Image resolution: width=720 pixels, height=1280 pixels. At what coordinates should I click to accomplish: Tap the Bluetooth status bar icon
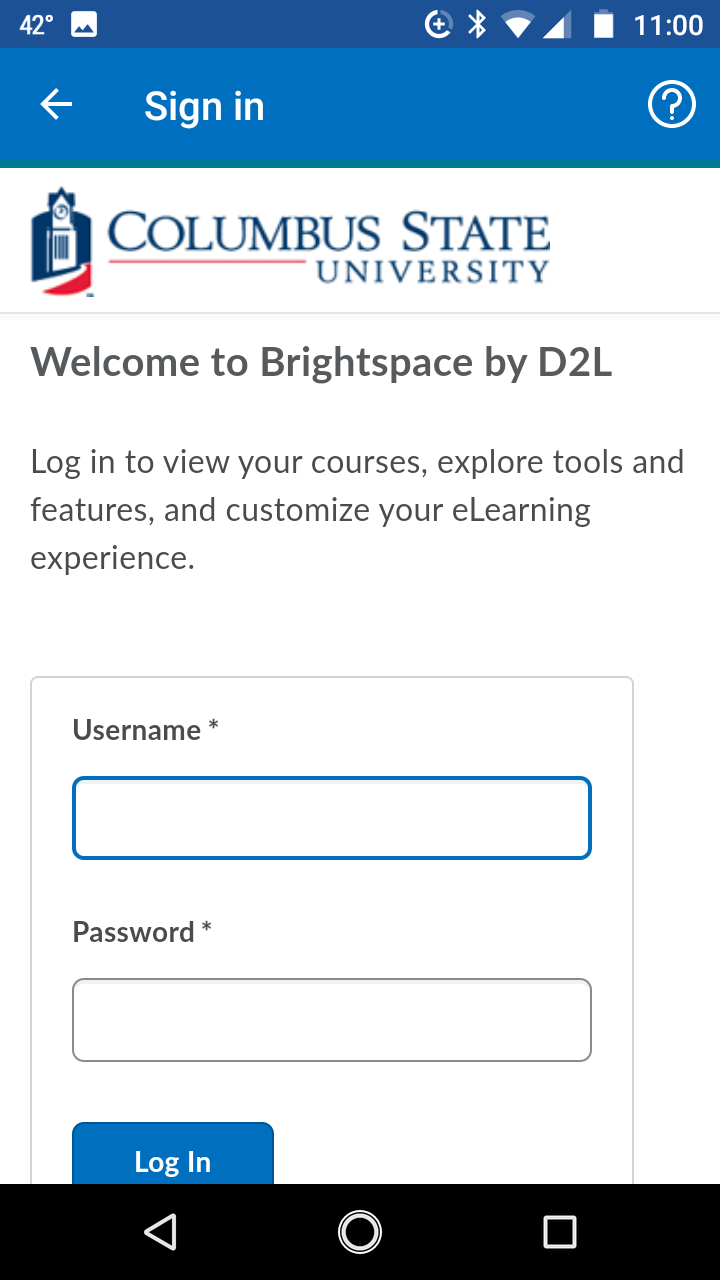tap(477, 24)
